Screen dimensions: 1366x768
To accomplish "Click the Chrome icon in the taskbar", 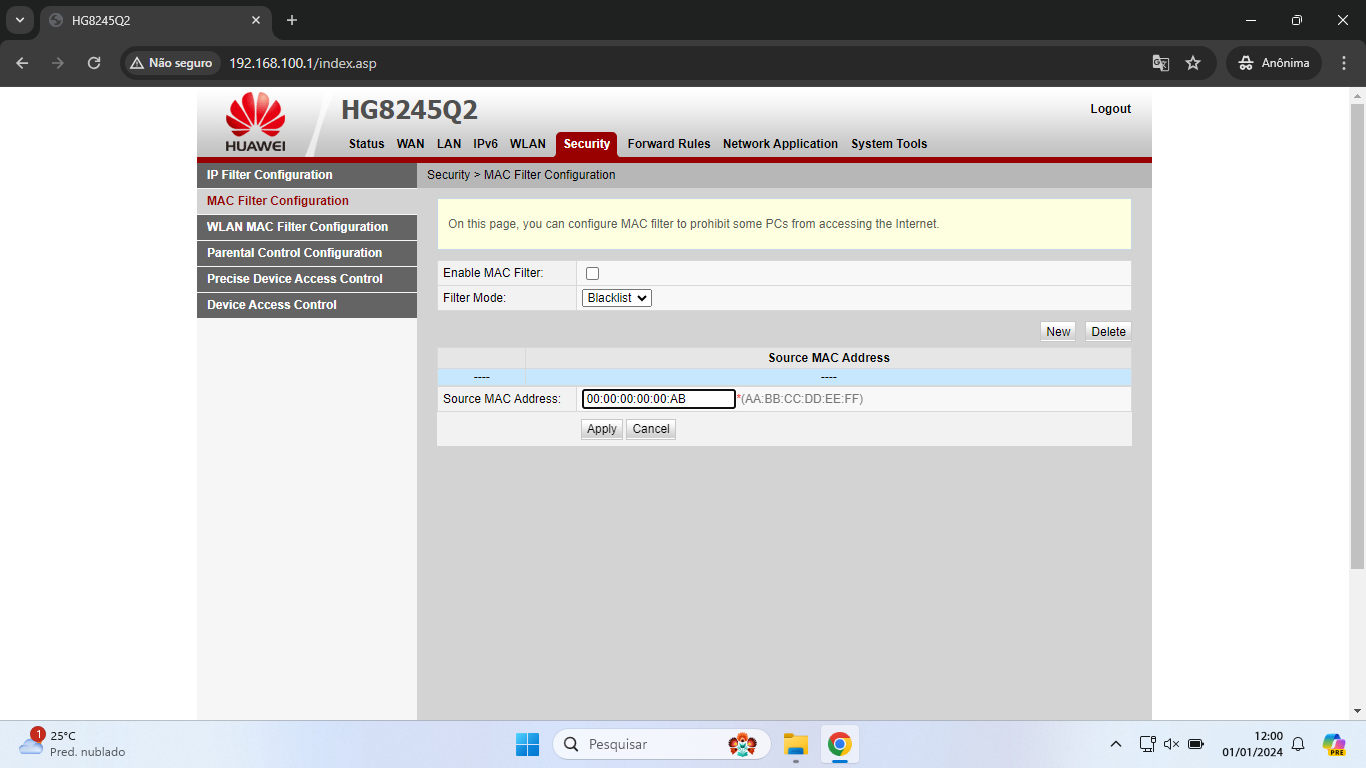I will click(840, 744).
